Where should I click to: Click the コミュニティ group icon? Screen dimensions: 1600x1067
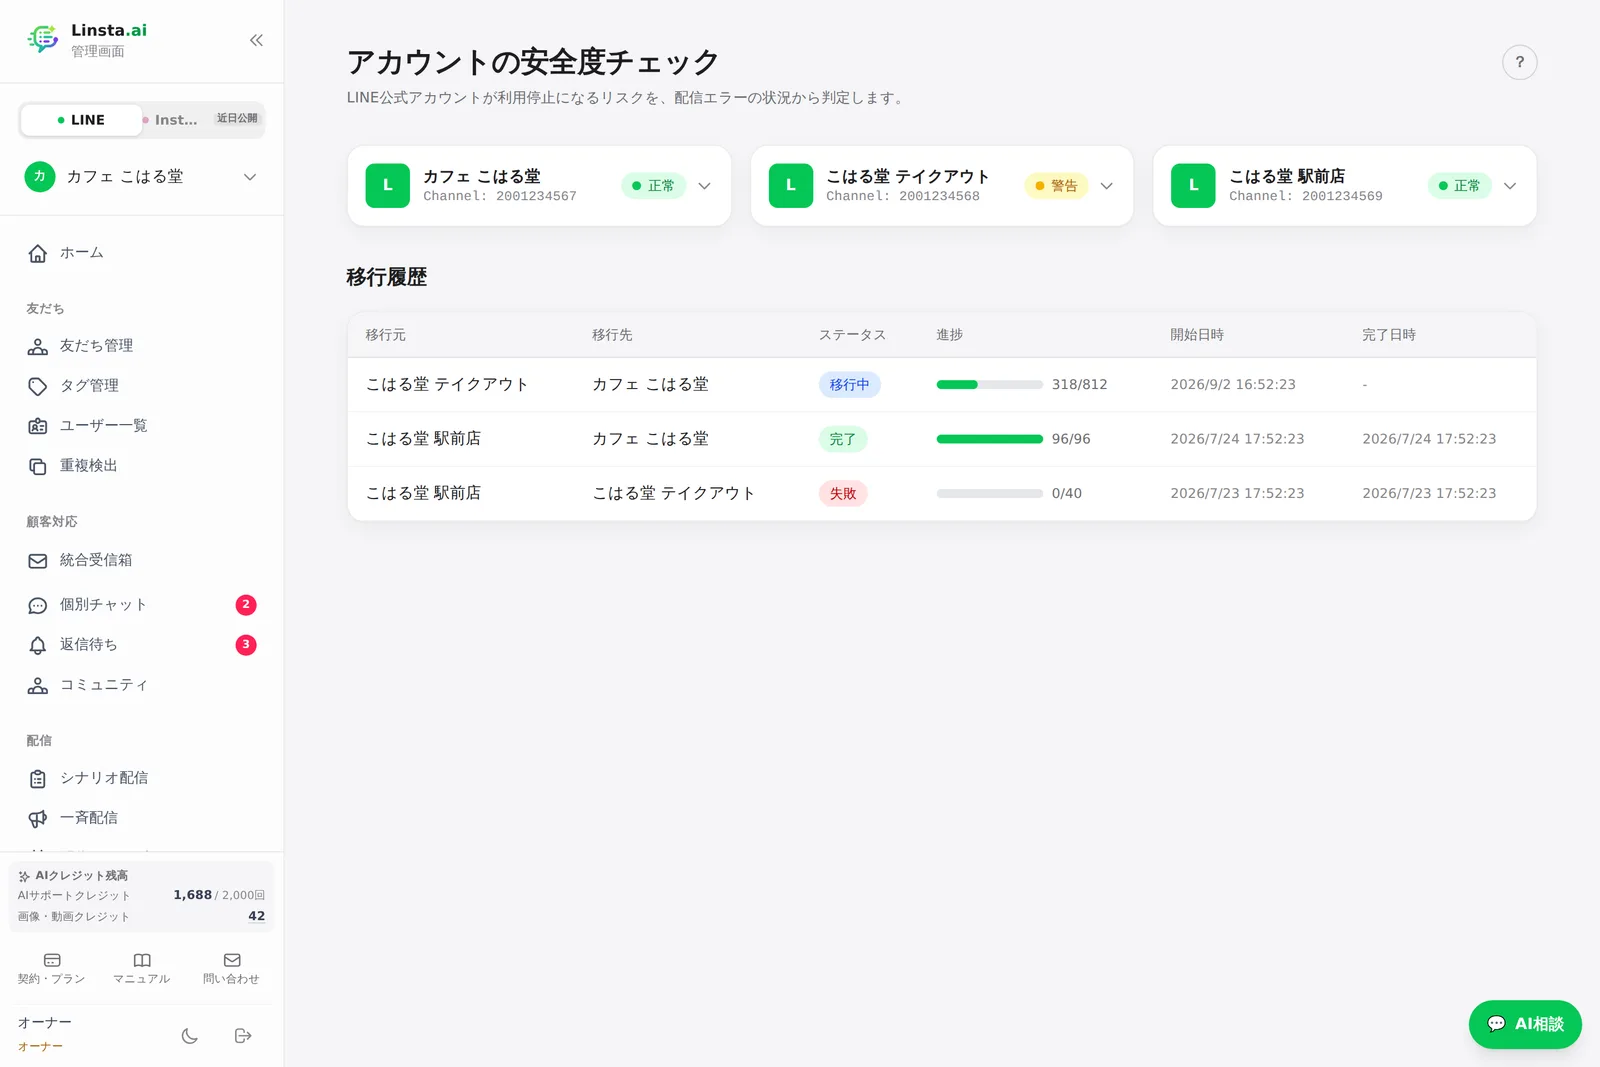[x=38, y=685]
